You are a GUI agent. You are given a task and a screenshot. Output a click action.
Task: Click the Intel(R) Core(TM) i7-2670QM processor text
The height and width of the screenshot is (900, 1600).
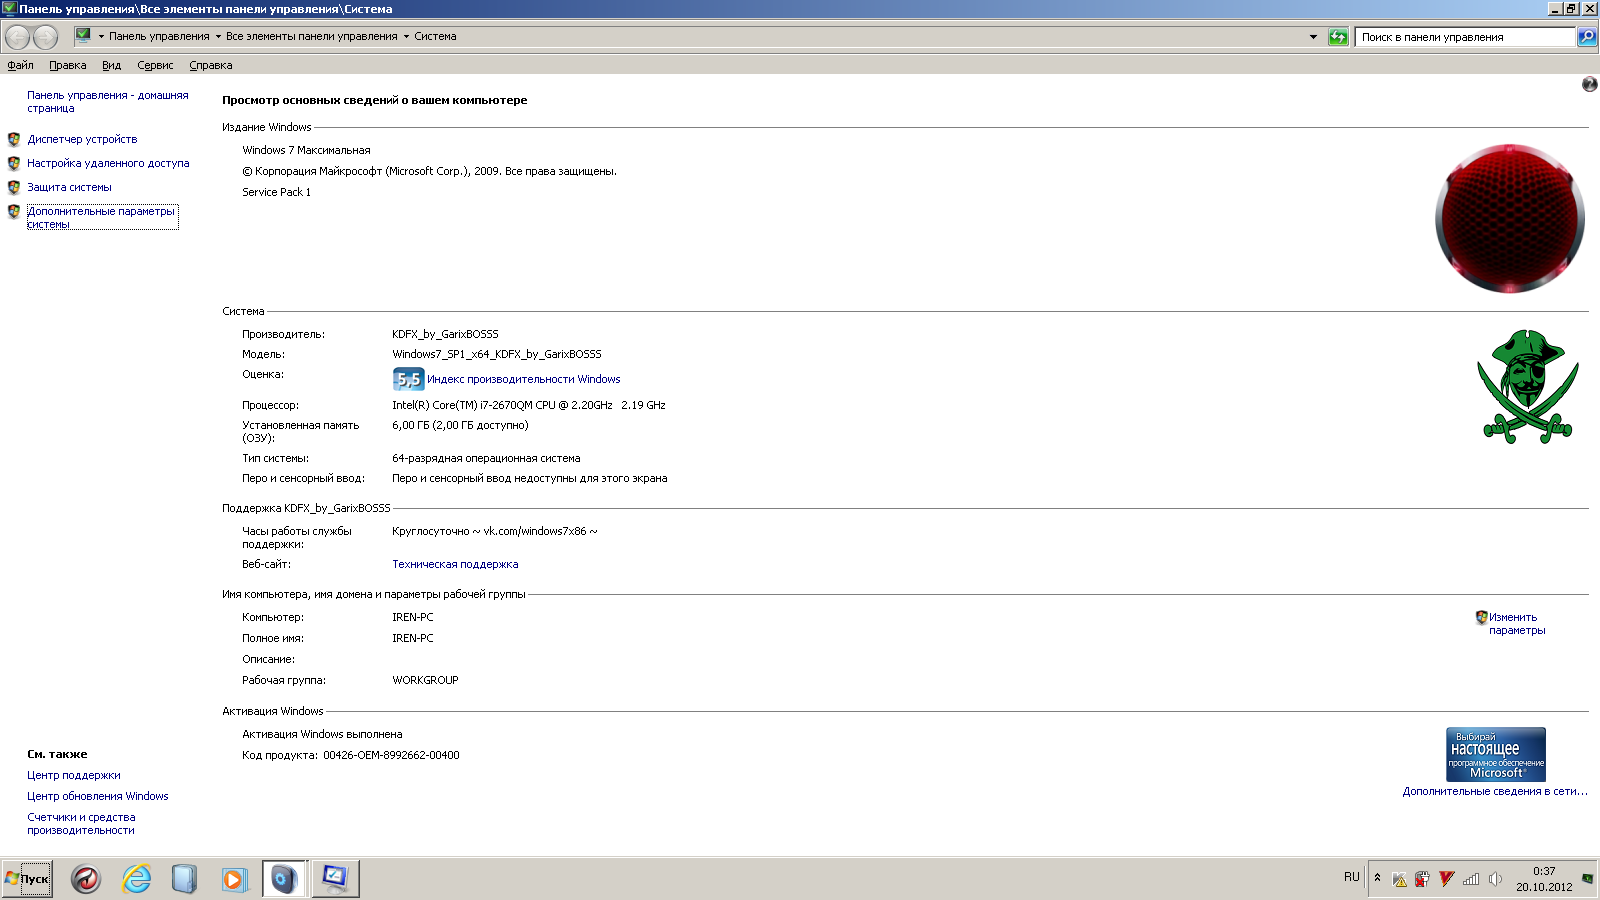coord(529,405)
